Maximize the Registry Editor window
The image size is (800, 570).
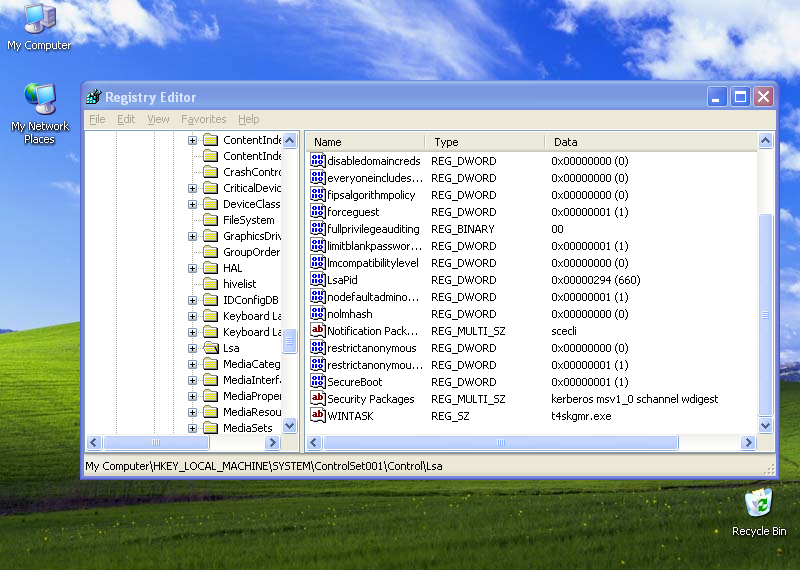740,96
